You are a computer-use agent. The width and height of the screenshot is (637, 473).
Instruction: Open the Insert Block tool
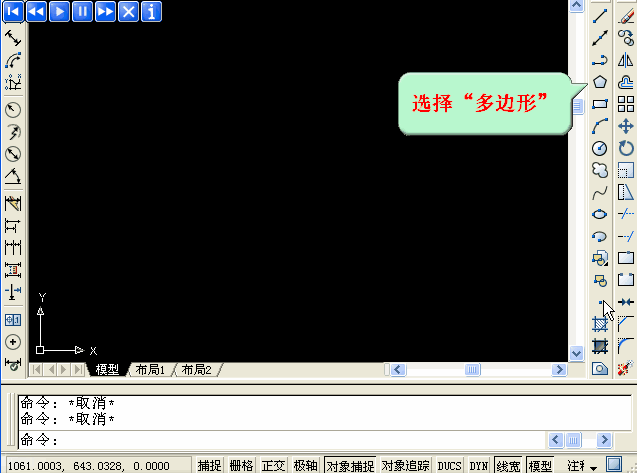(x=600, y=258)
